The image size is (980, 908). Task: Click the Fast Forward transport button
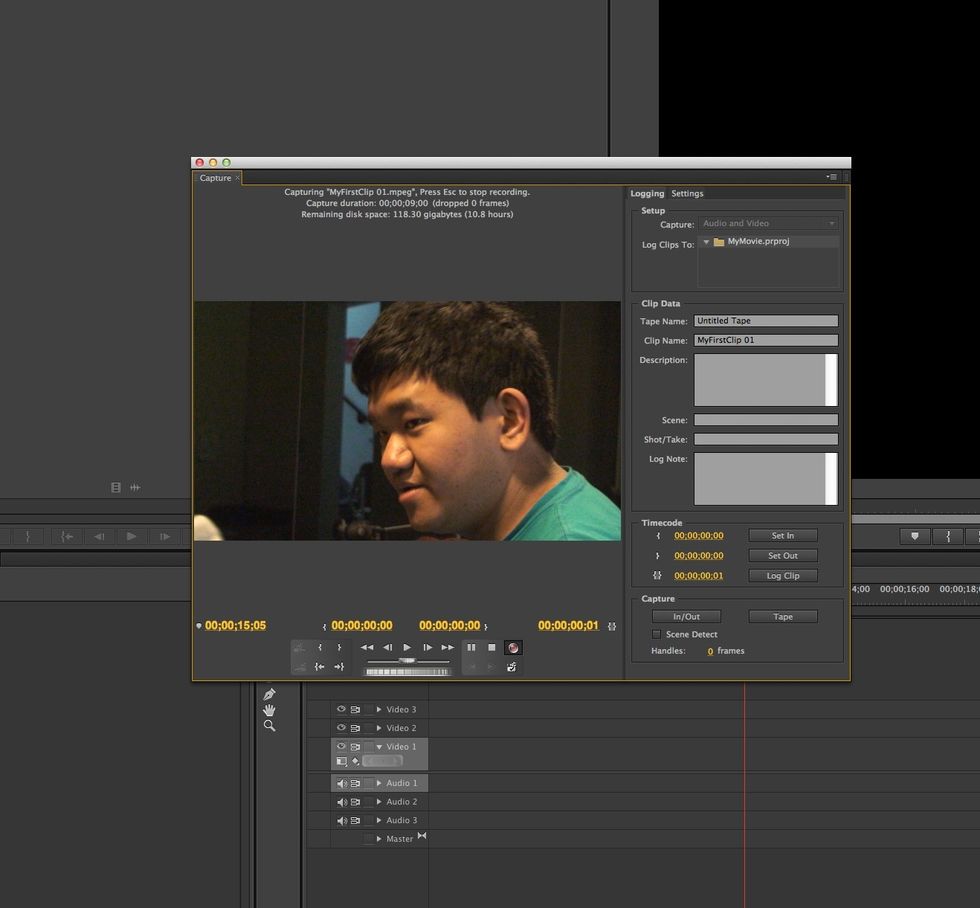(447, 648)
